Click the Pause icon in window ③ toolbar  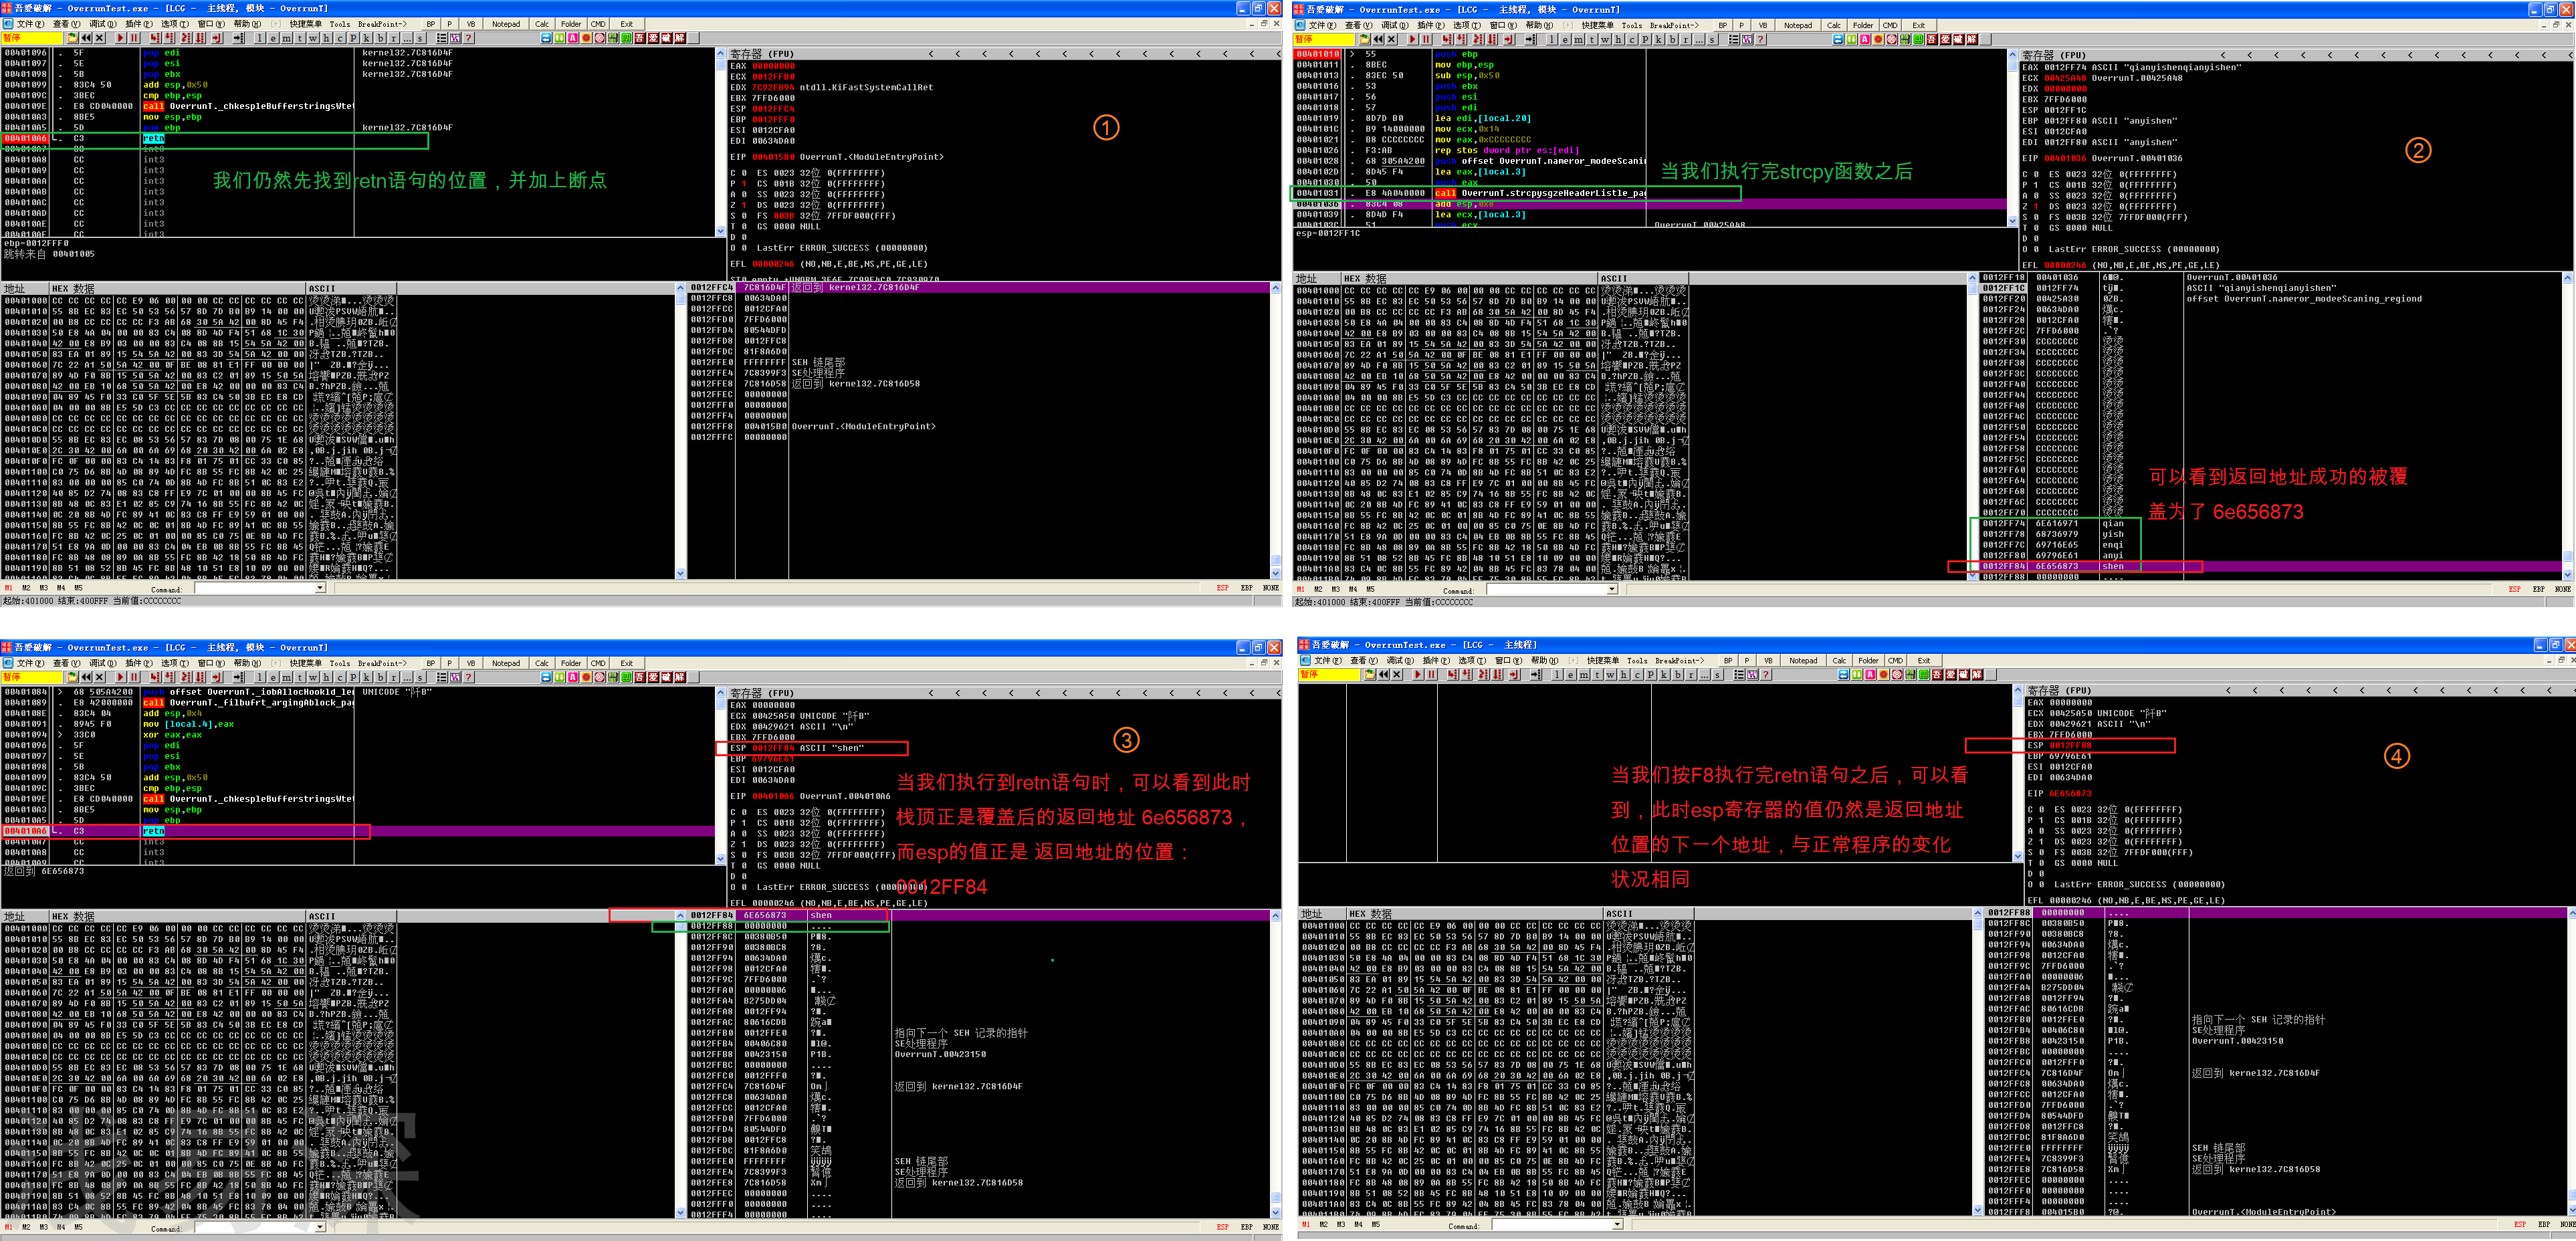pyautogui.click(x=134, y=677)
